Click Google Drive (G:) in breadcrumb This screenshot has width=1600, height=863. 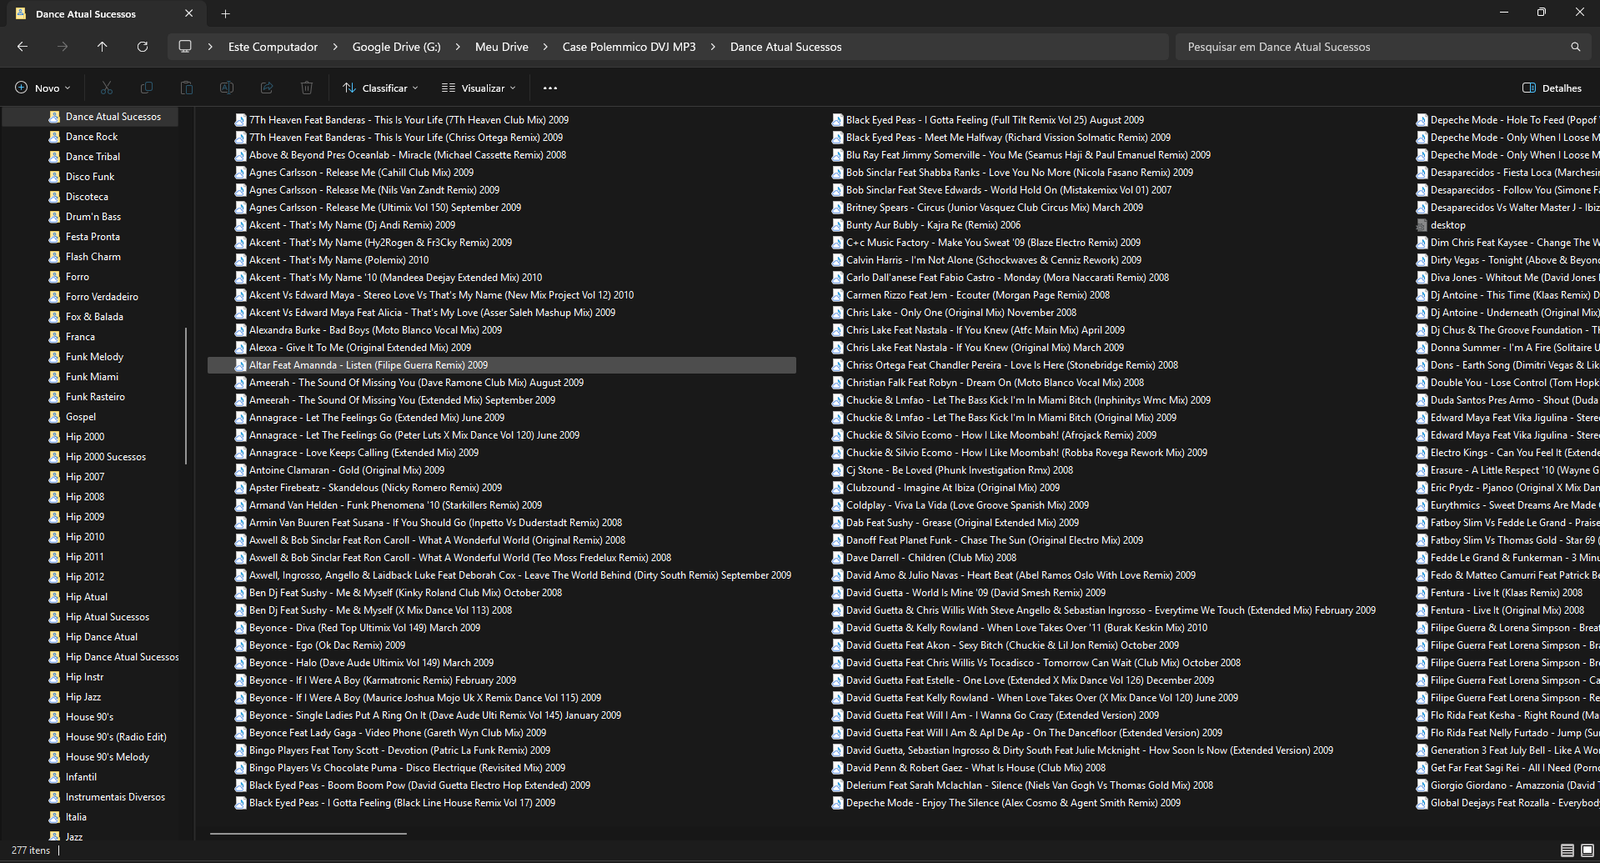(x=396, y=47)
